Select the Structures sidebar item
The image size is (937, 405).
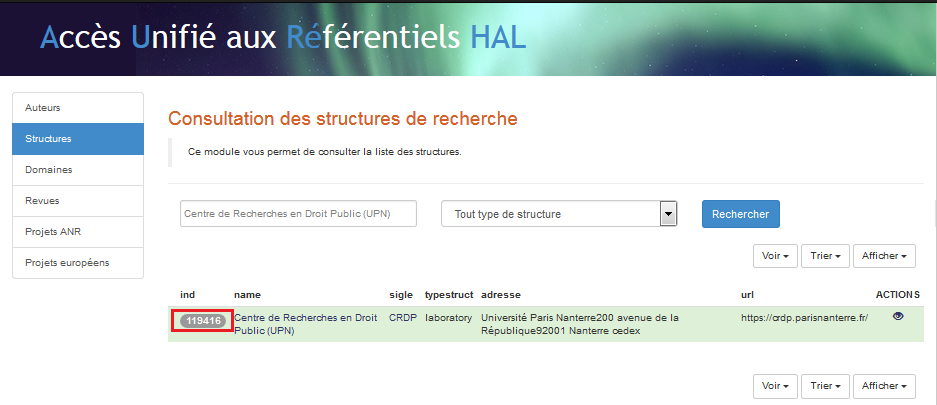click(x=78, y=139)
